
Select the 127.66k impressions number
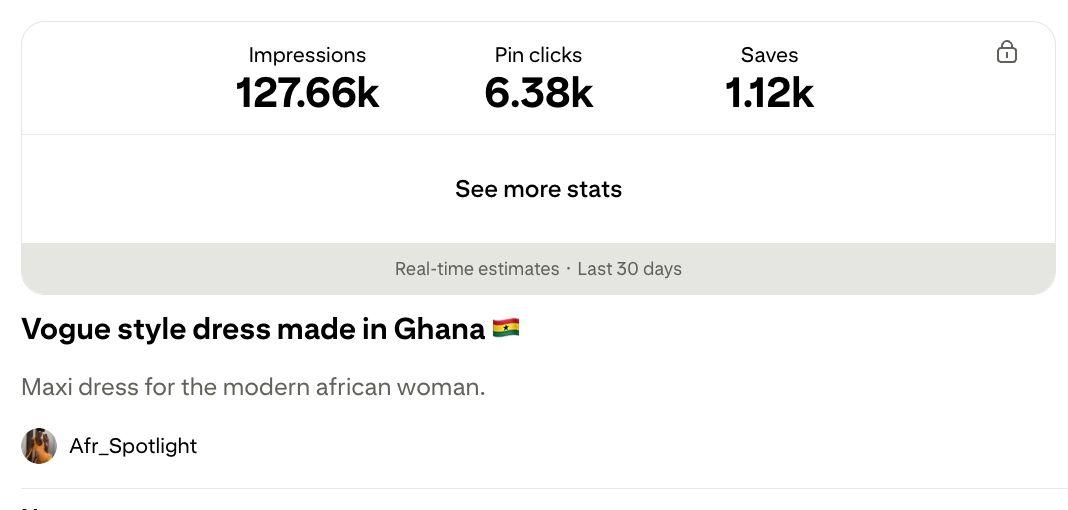[x=307, y=93]
